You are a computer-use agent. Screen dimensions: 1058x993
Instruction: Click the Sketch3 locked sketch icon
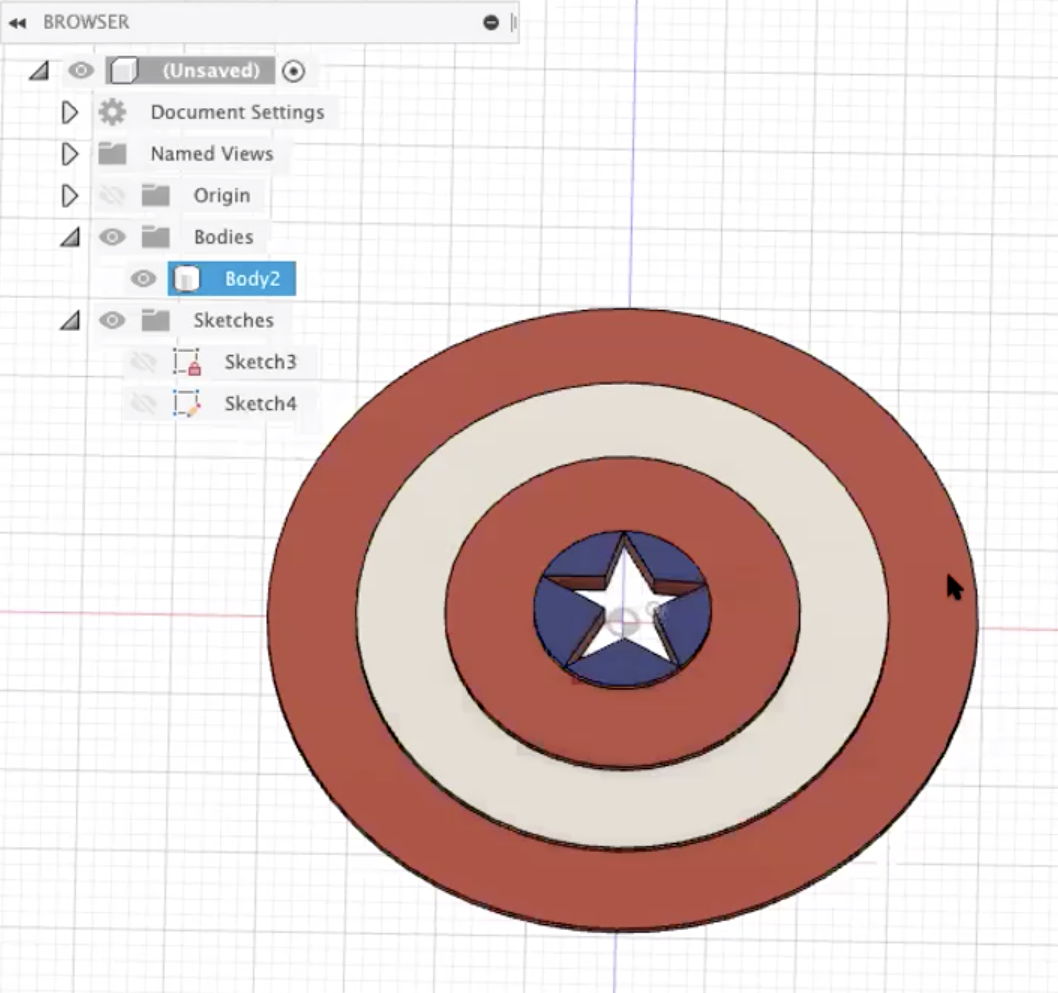pos(186,362)
